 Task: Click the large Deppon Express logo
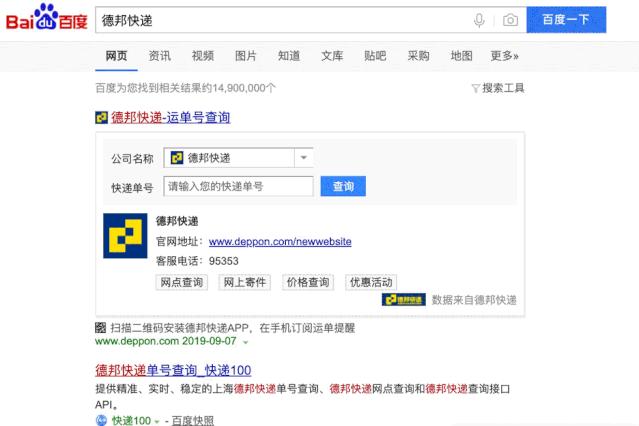[x=125, y=236]
